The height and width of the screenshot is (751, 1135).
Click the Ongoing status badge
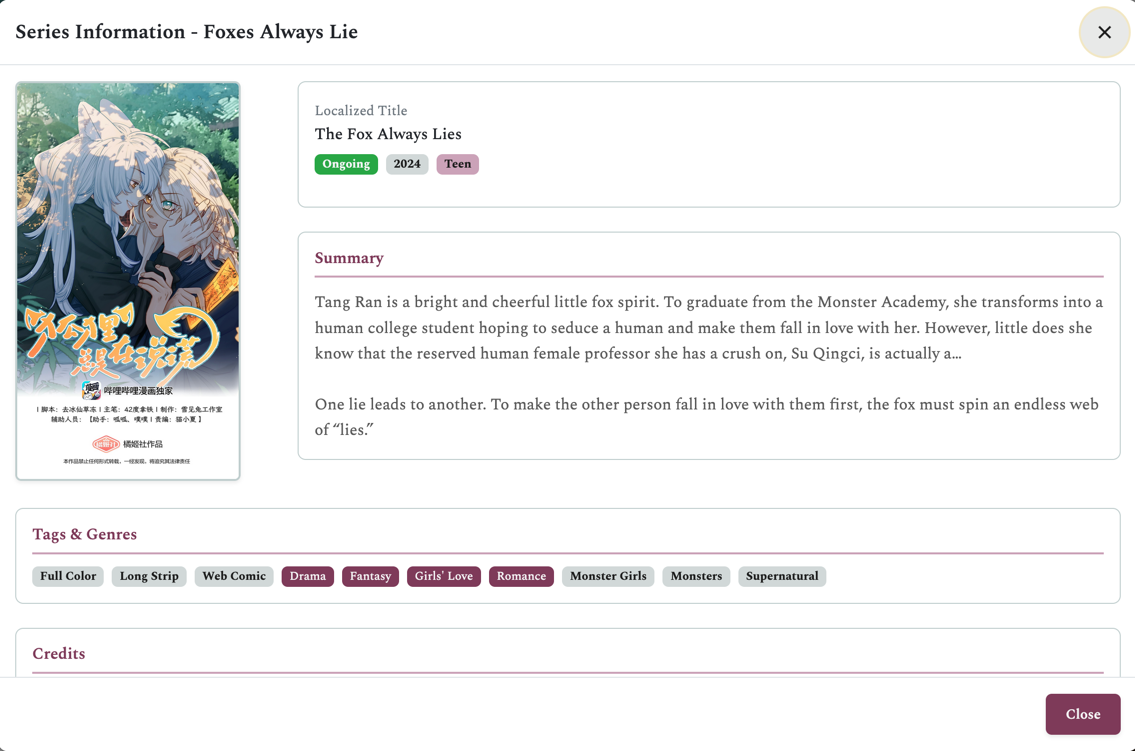346,164
